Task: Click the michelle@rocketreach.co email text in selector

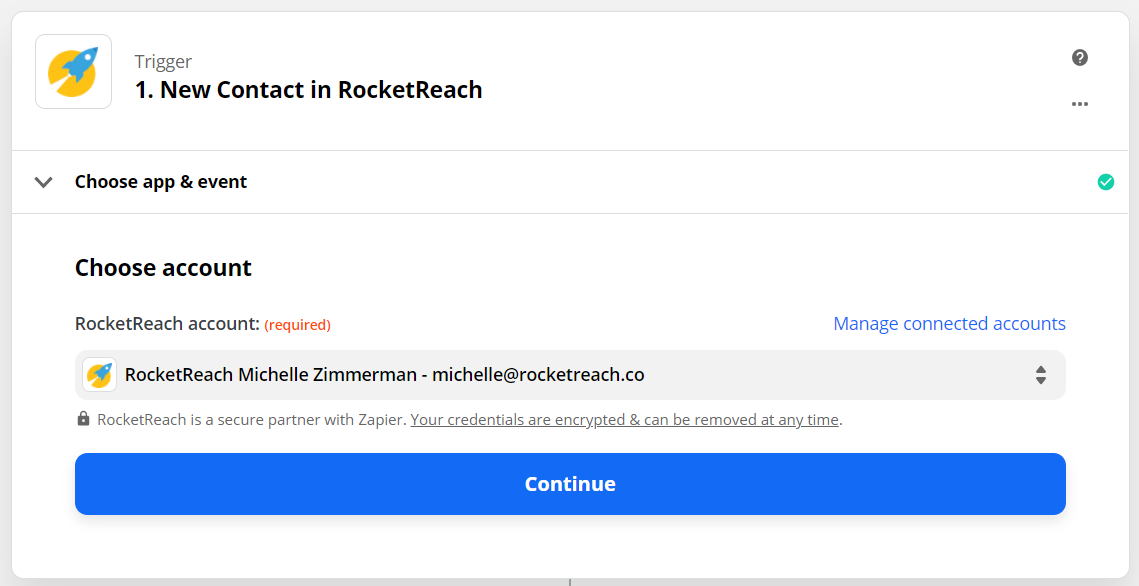Action: coord(538,375)
